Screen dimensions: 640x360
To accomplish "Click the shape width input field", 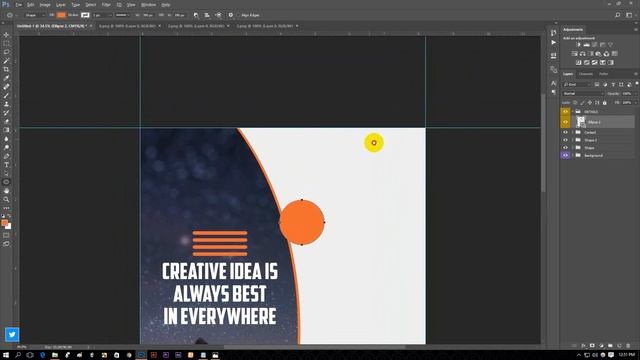I will coord(147,15).
